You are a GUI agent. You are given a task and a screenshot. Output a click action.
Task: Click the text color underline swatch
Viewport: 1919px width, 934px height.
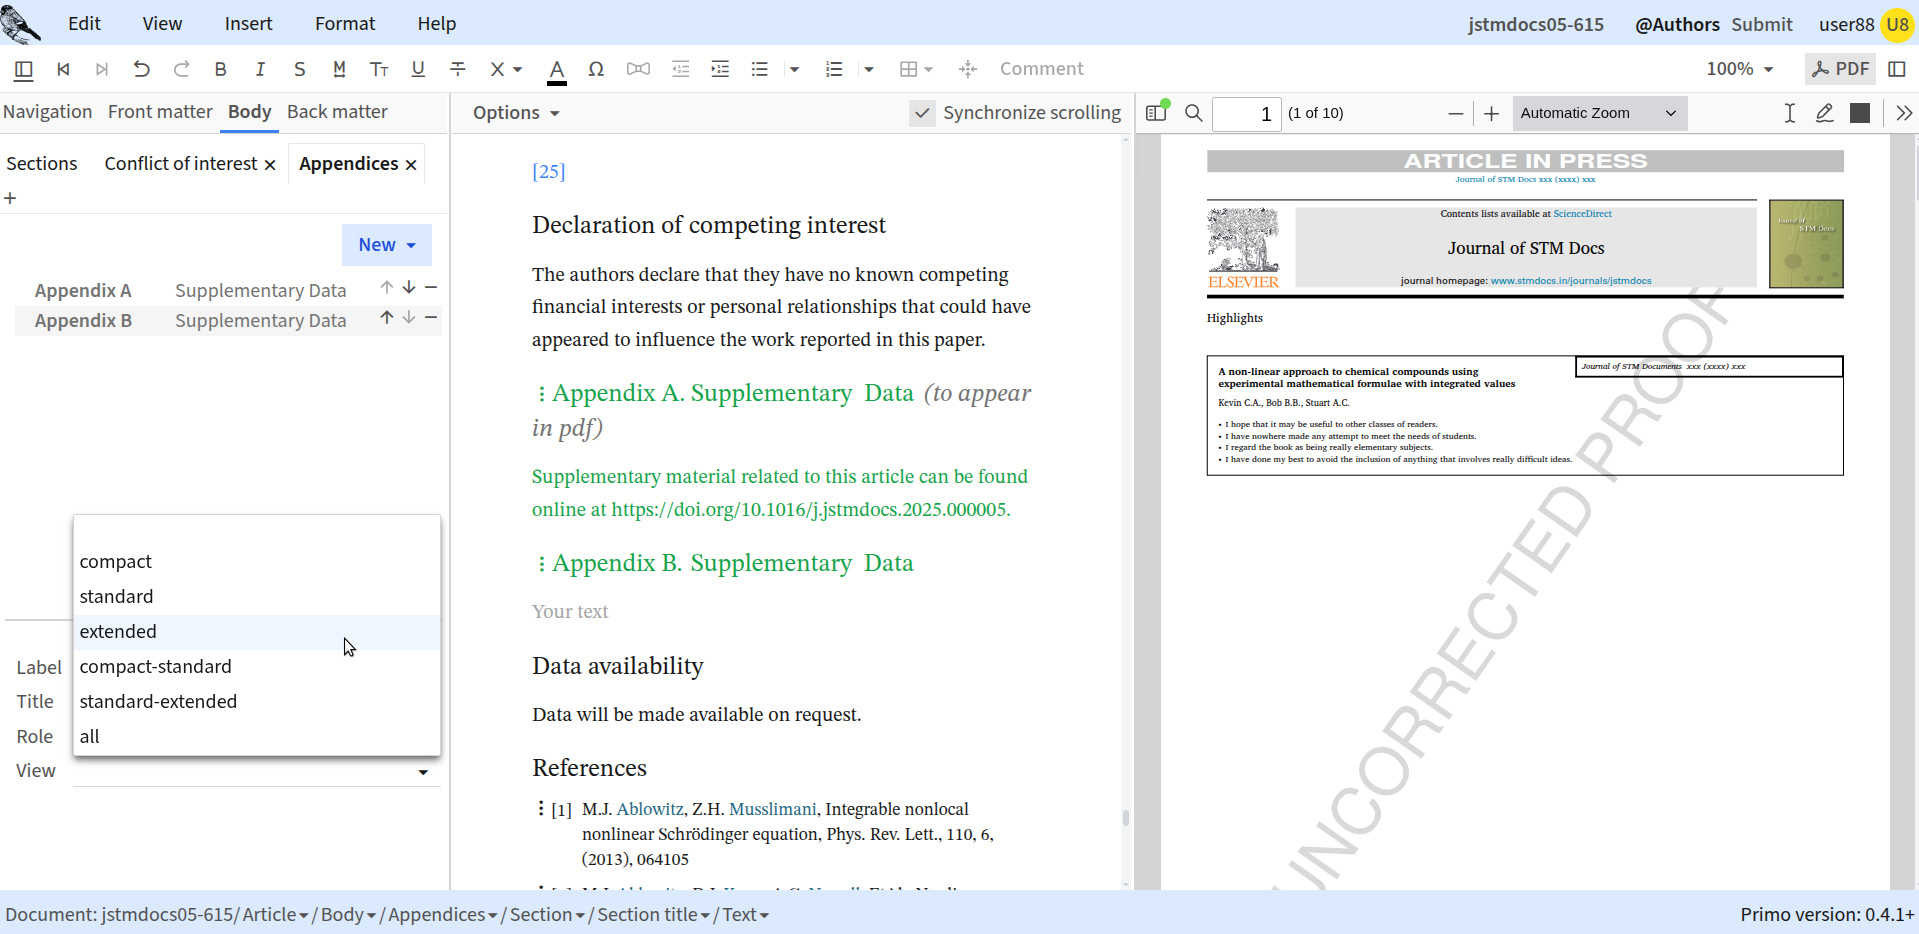click(x=557, y=70)
